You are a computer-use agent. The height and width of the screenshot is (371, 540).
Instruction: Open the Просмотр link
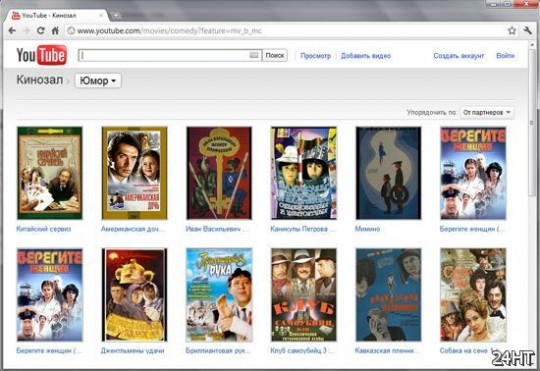click(x=315, y=56)
